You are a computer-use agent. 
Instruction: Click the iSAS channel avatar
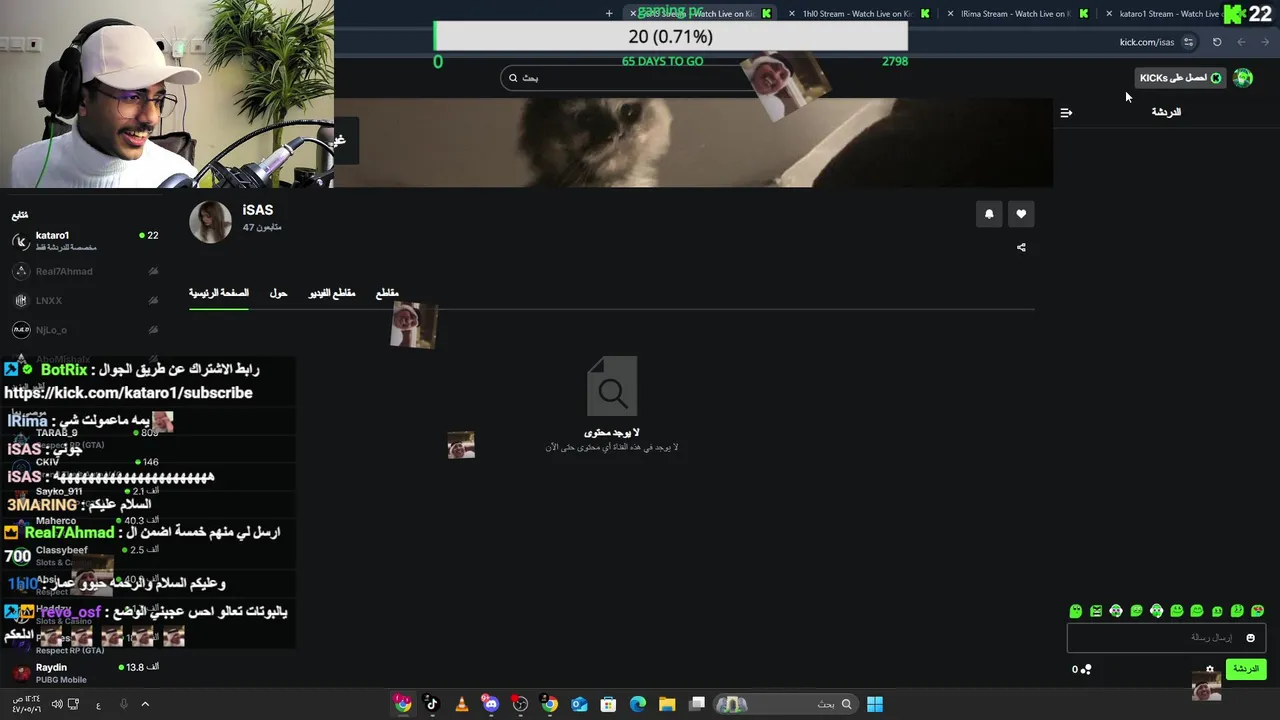[210, 222]
